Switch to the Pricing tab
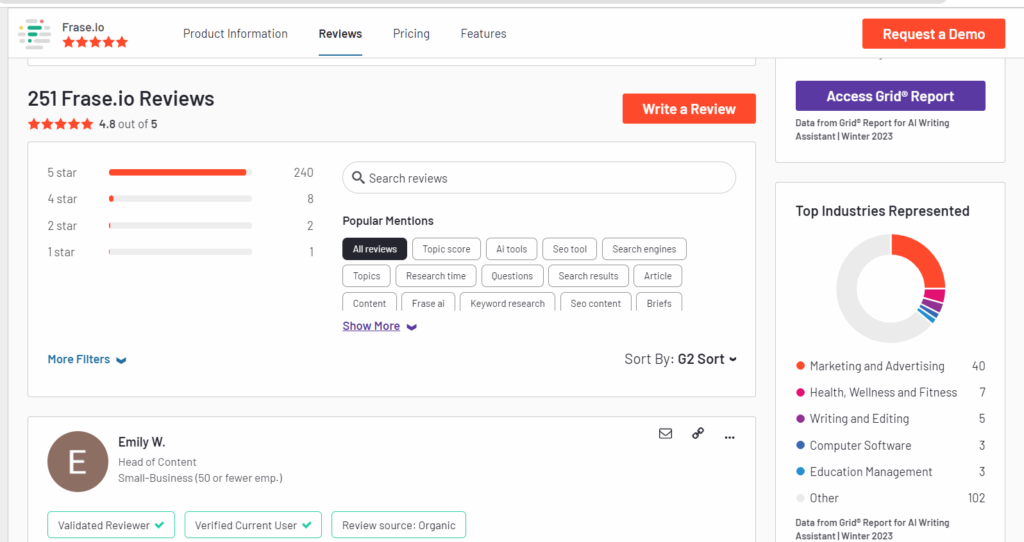Image resolution: width=1024 pixels, height=542 pixels. tap(411, 34)
